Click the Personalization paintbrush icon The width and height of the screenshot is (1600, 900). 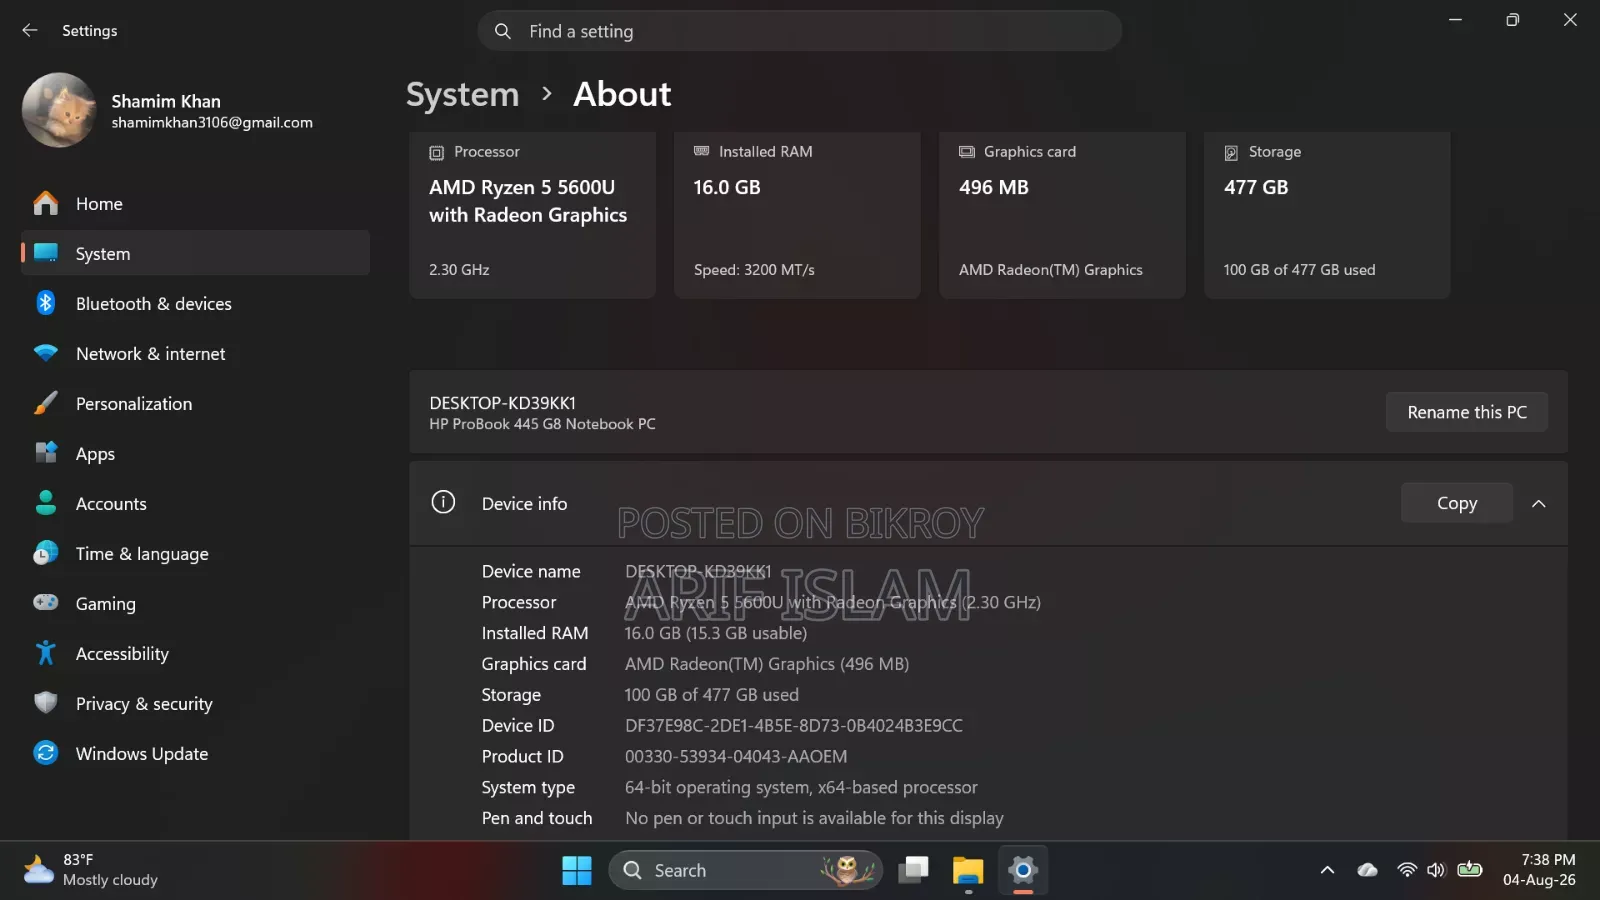pyautogui.click(x=46, y=403)
